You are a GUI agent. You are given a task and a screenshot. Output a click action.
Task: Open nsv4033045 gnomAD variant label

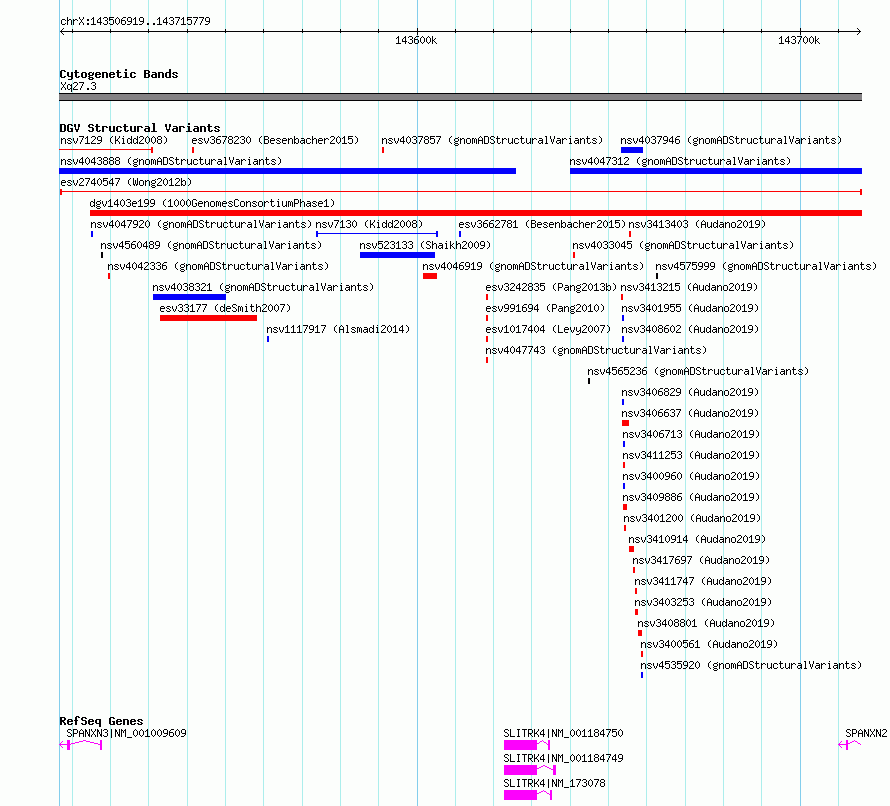(683, 245)
